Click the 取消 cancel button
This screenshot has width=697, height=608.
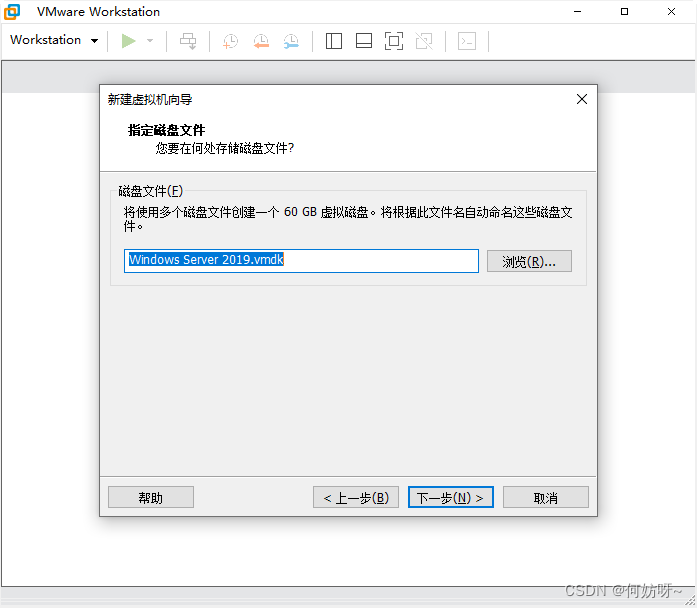coord(545,497)
